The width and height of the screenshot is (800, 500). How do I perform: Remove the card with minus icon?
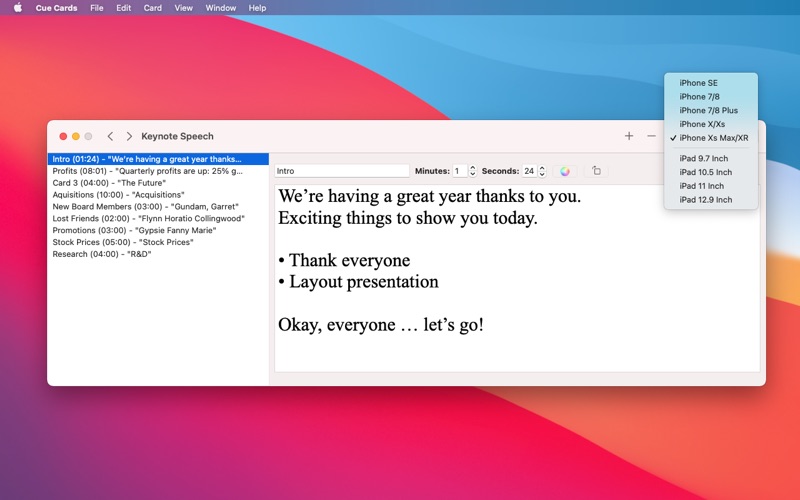[x=652, y=136]
